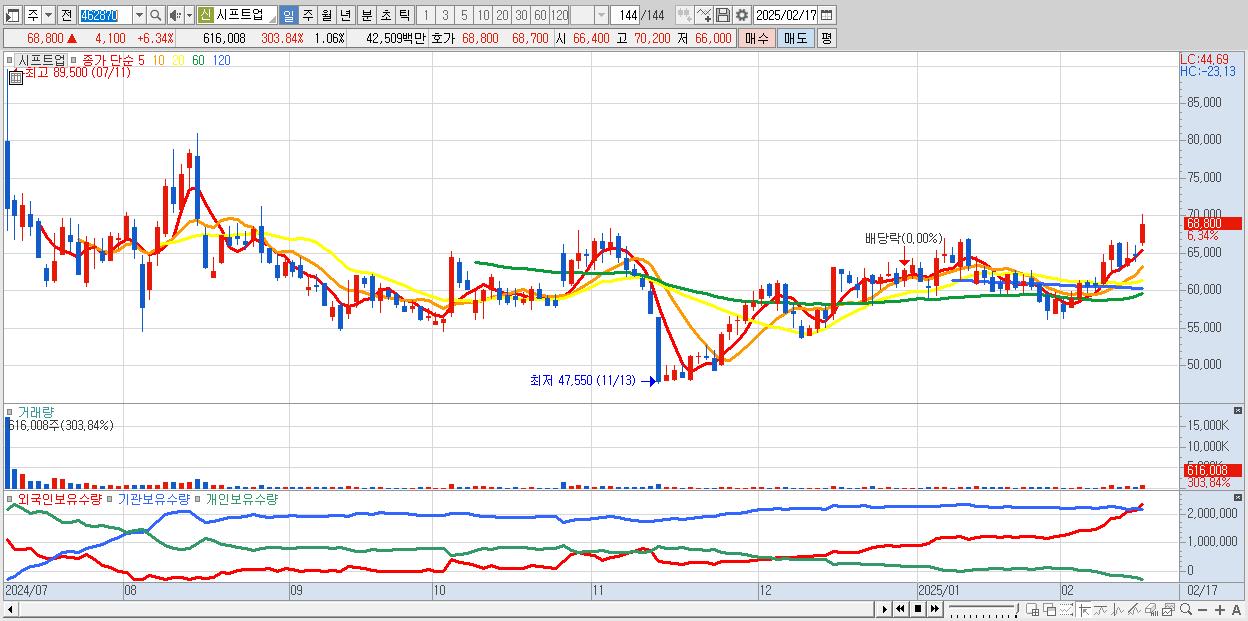Open the dropdown next to speaker icon
The height and width of the screenshot is (621, 1248).
click(x=188, y=15)
